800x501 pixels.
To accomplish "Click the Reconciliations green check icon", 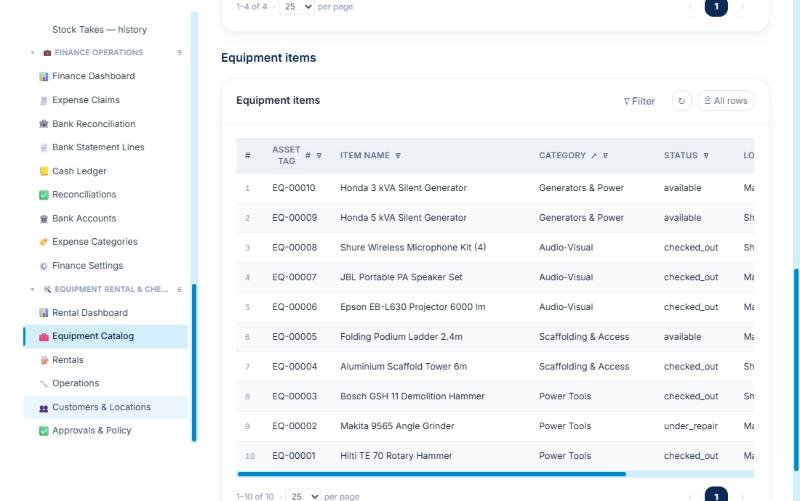I will [x=44, y=195].
